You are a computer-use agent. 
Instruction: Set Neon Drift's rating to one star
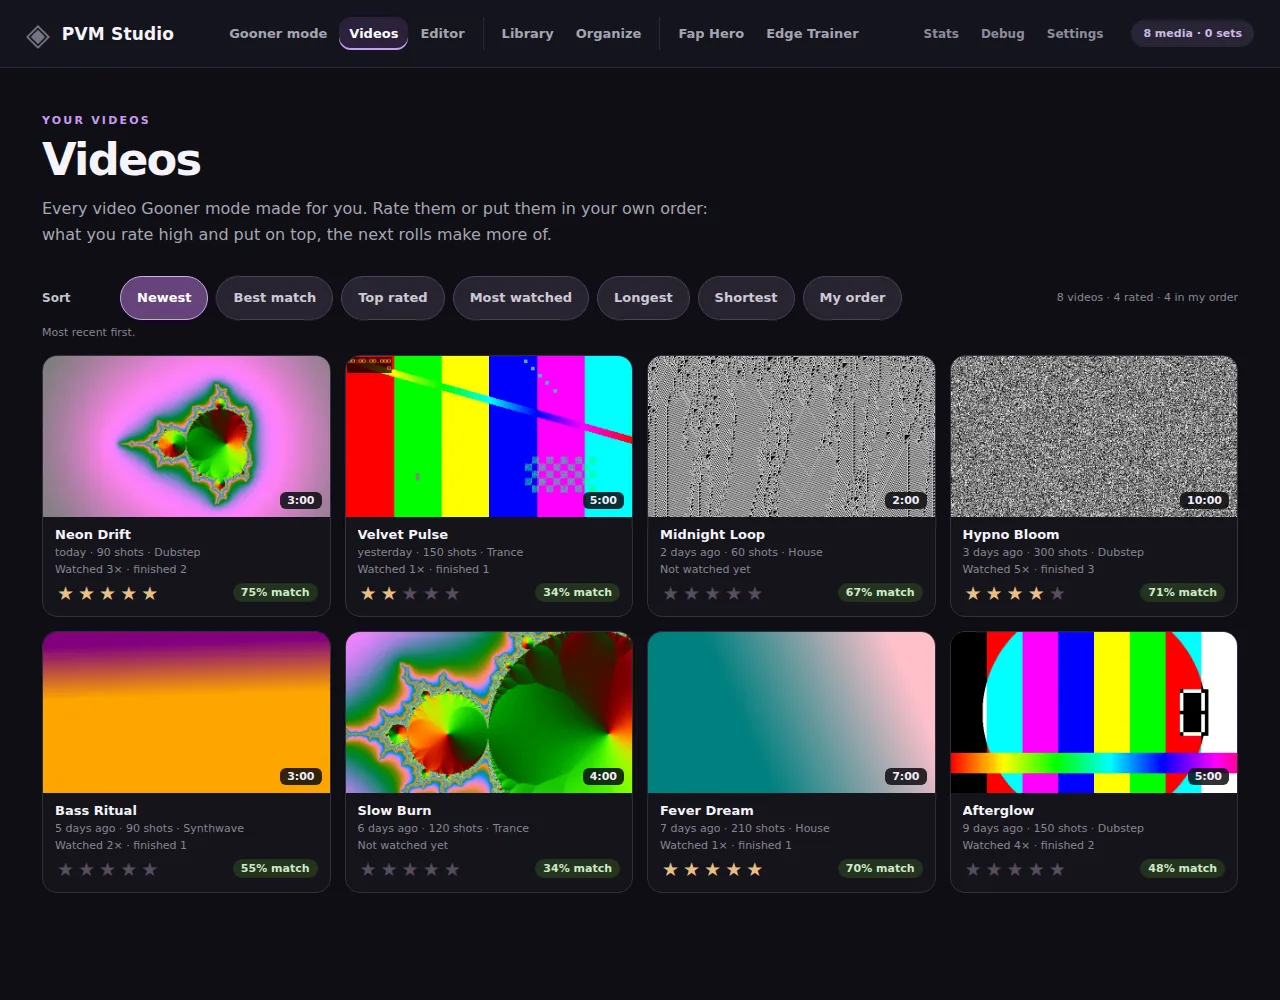tap(66, 593)
